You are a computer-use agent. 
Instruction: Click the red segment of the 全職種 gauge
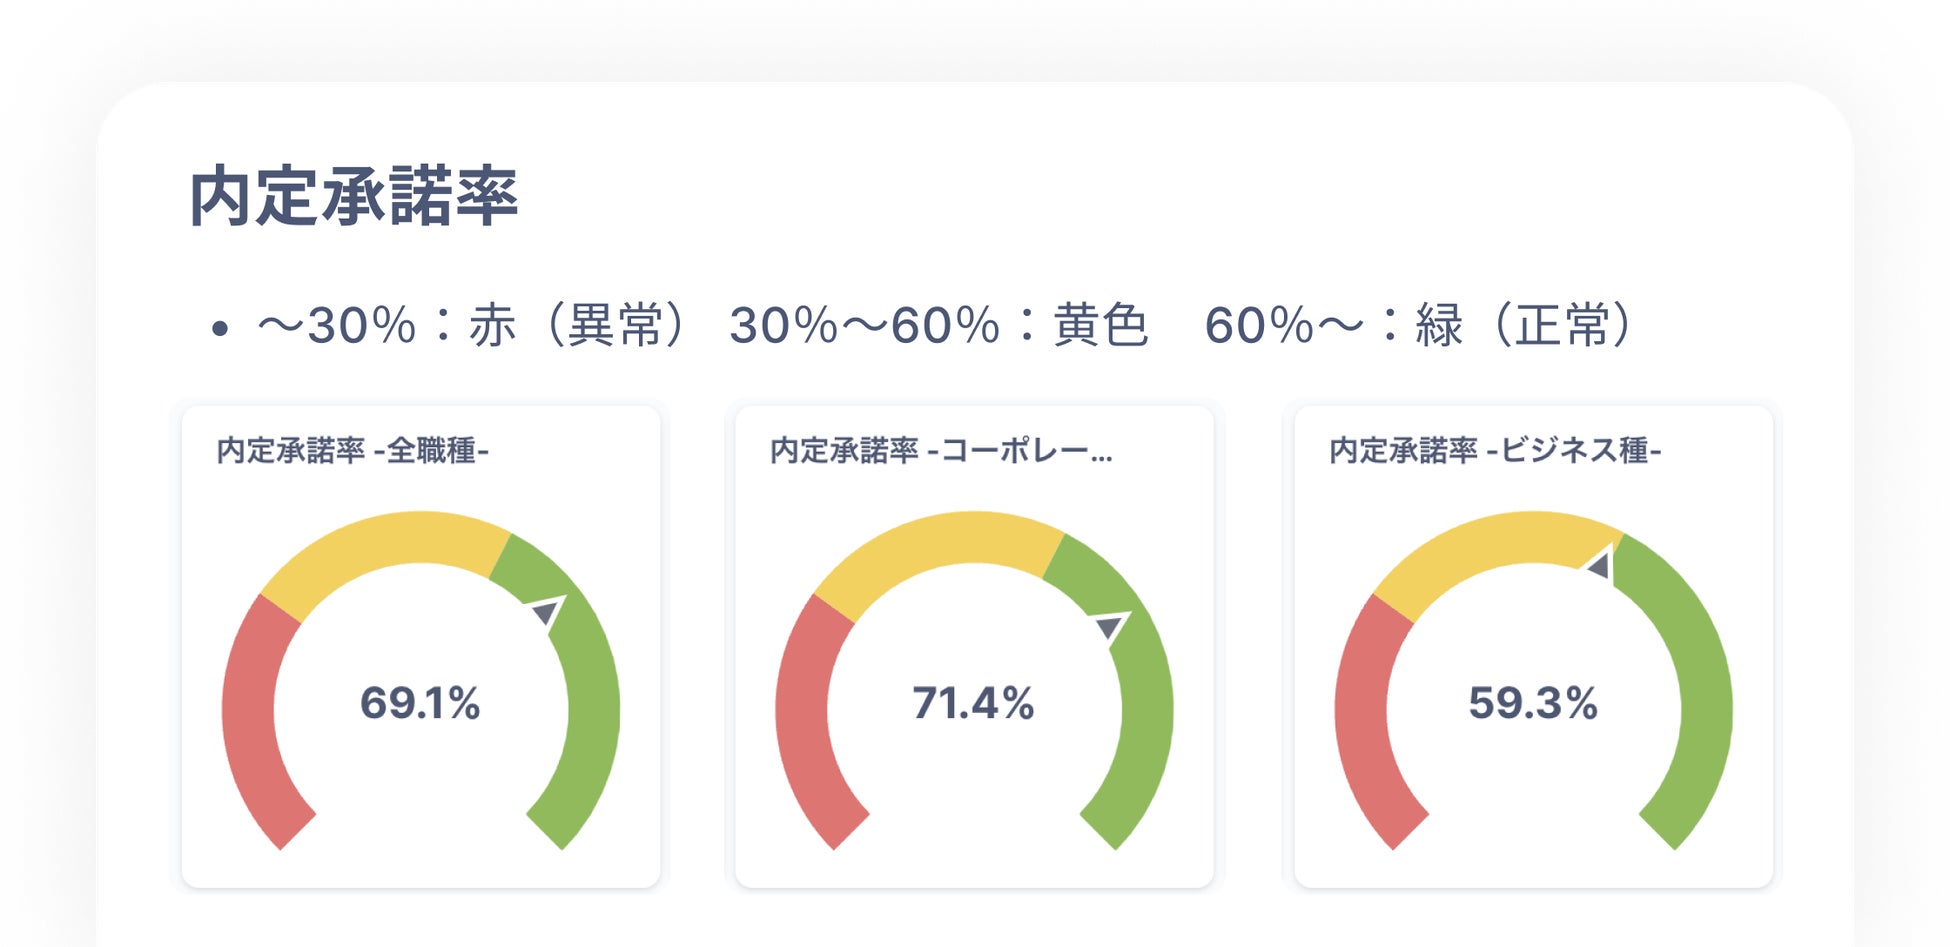pyautogui.click(x=252, y=720)
